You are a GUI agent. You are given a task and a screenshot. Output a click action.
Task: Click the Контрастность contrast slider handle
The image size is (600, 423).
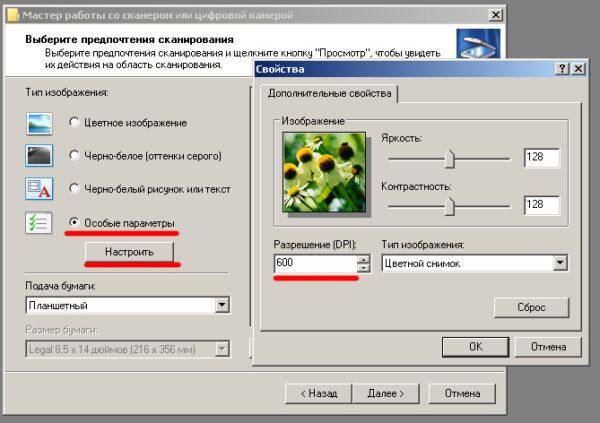[x=450, y=205]
